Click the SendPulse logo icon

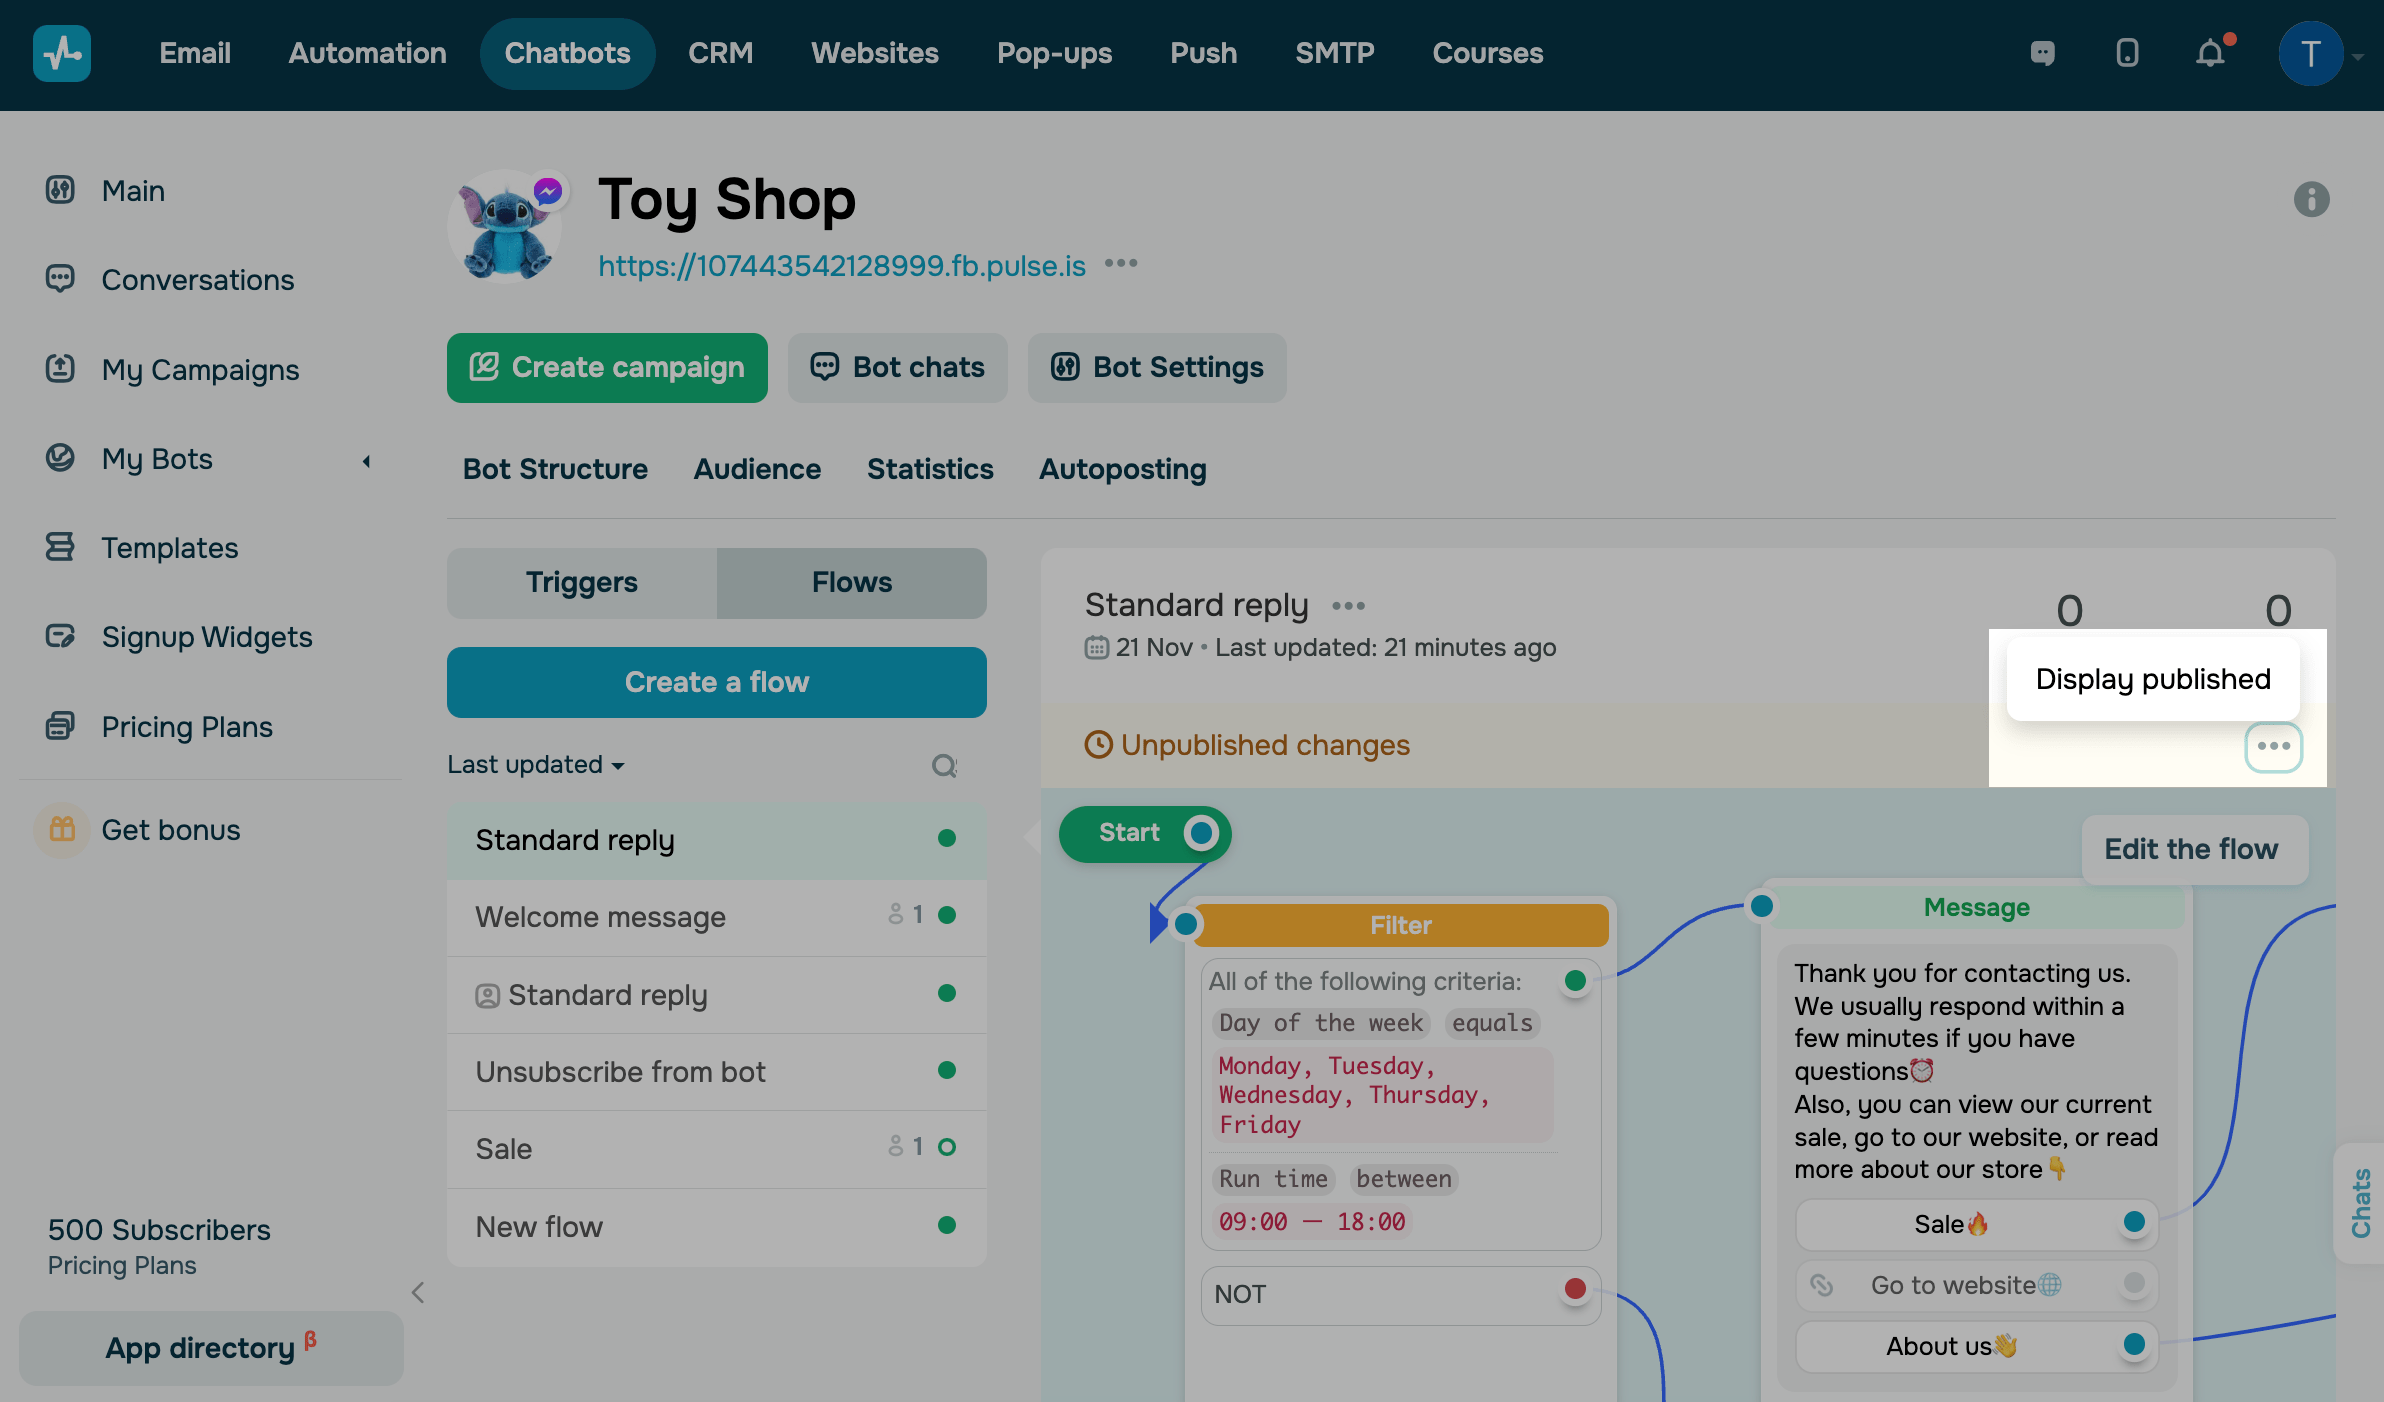62,53
